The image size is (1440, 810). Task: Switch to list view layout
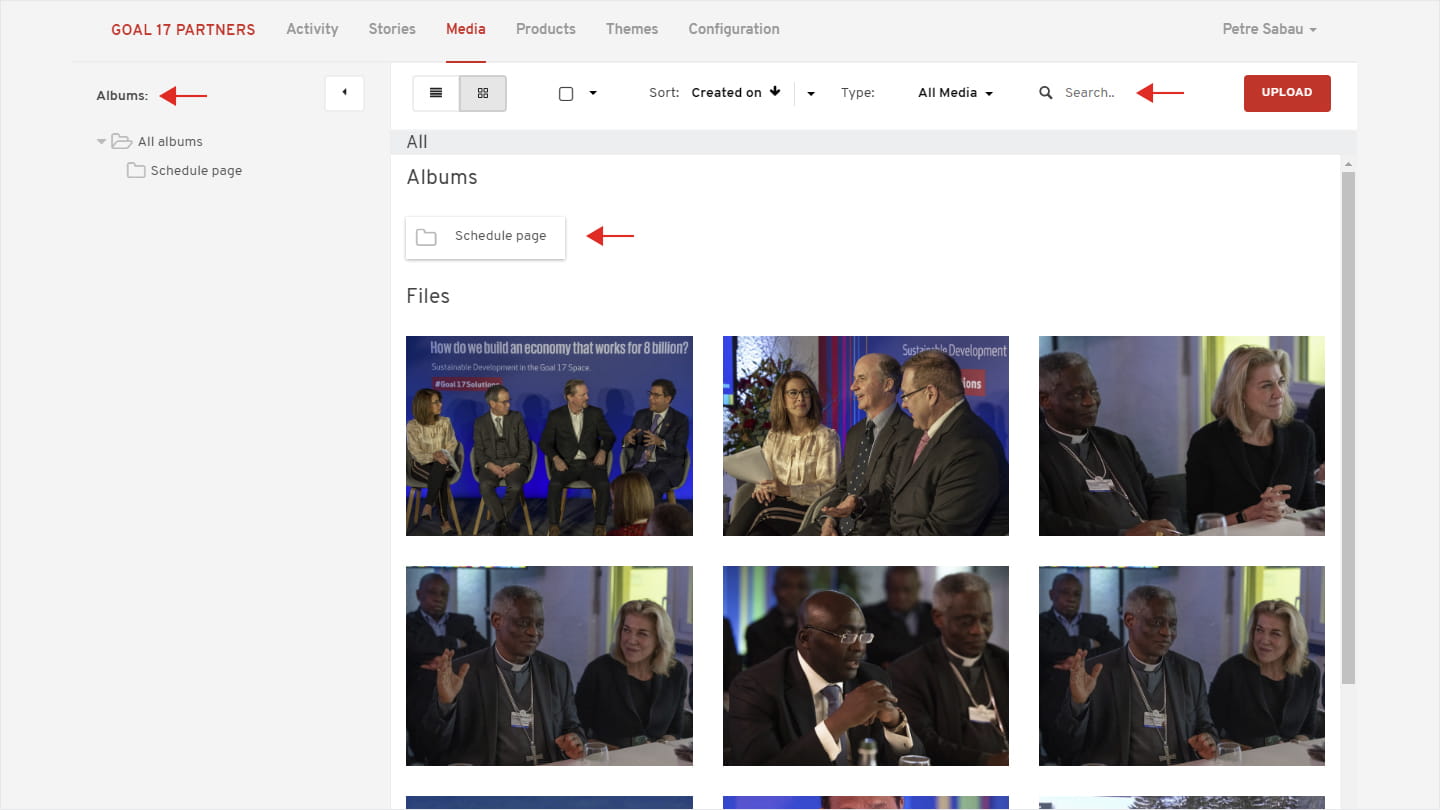click(436, 93)
